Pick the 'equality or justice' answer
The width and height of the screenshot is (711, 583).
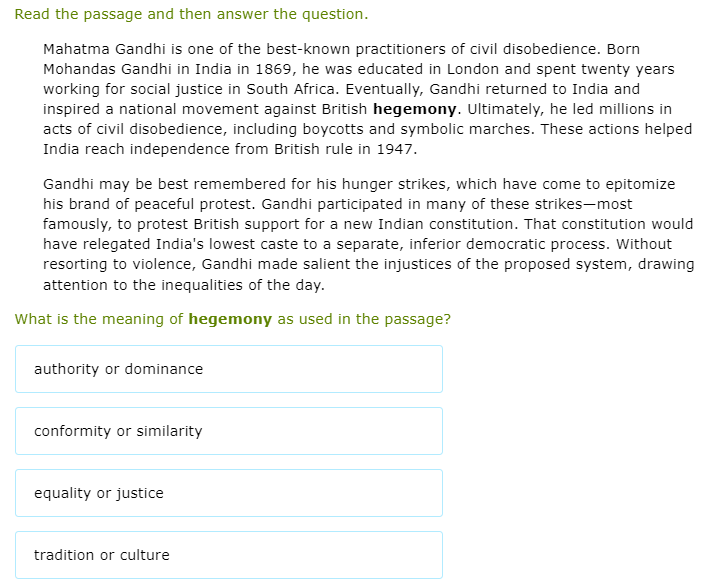pos(228,493)
